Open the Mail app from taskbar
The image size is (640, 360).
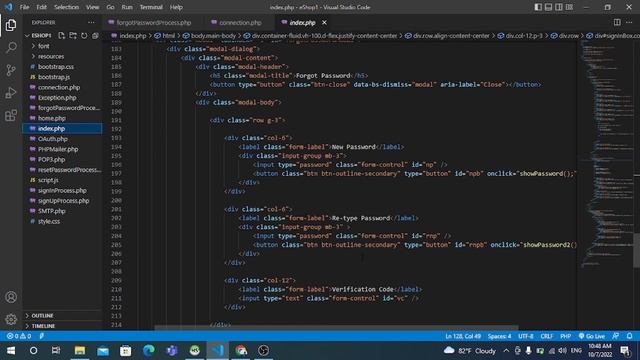point(103,350)
